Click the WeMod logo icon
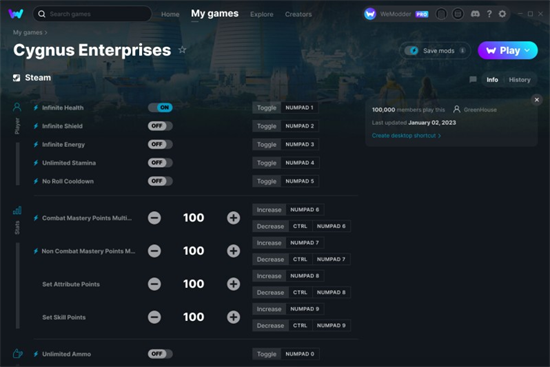This screenshot has height=367, width=550. (x=16, y=14)
